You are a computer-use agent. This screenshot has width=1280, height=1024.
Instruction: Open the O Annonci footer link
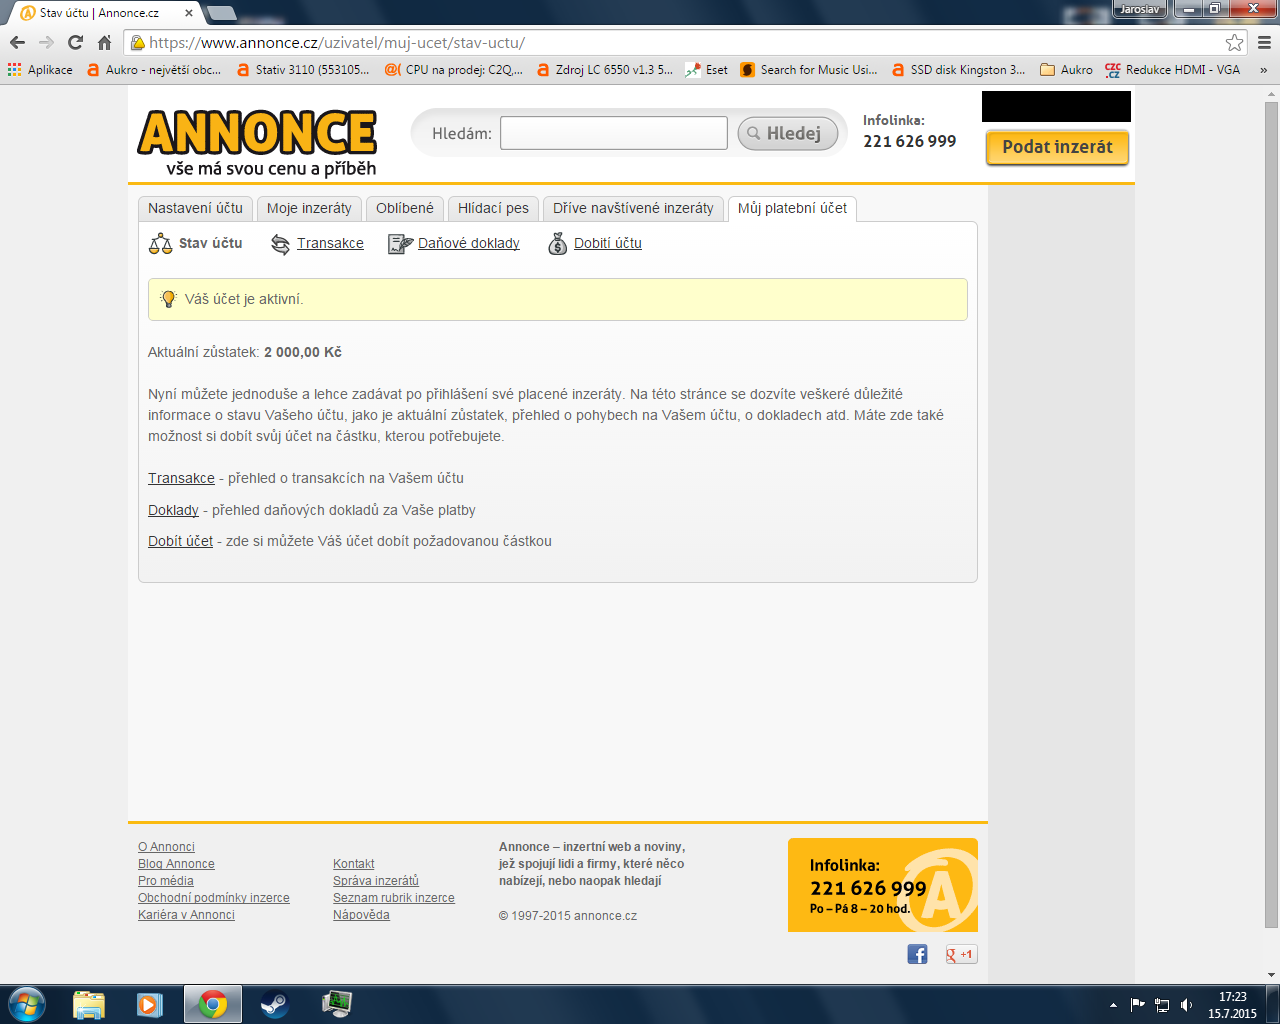tap(166, 847)
